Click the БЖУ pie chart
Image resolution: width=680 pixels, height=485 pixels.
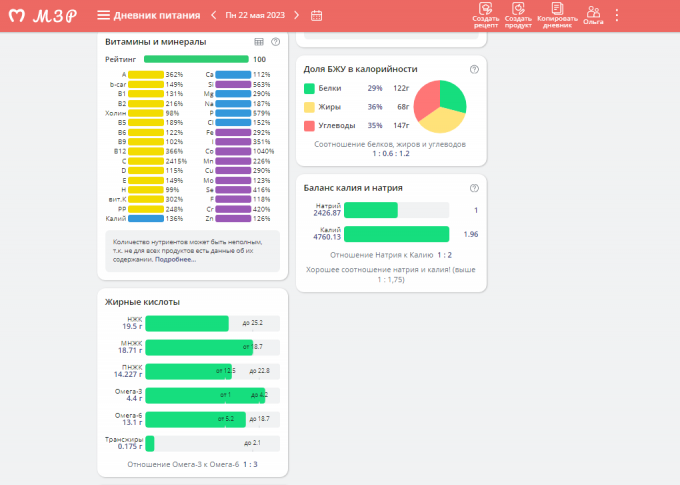click(440, 106)
